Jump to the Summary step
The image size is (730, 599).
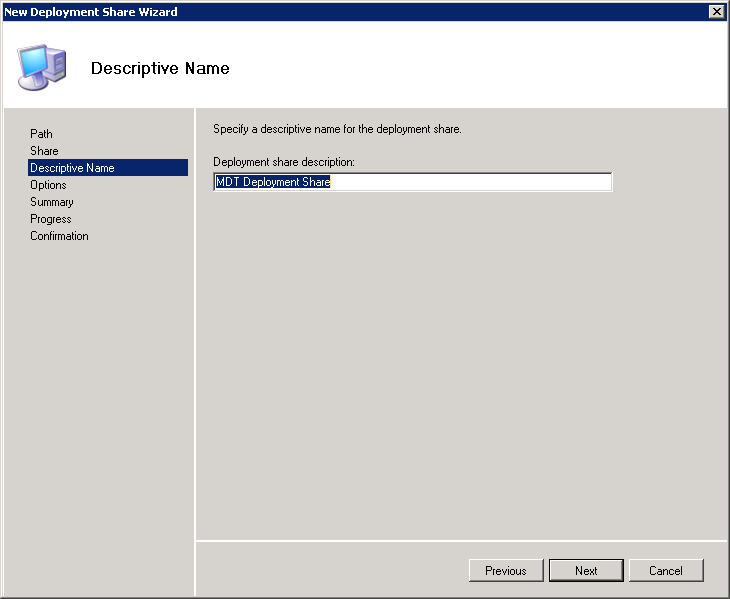[52, 202]
